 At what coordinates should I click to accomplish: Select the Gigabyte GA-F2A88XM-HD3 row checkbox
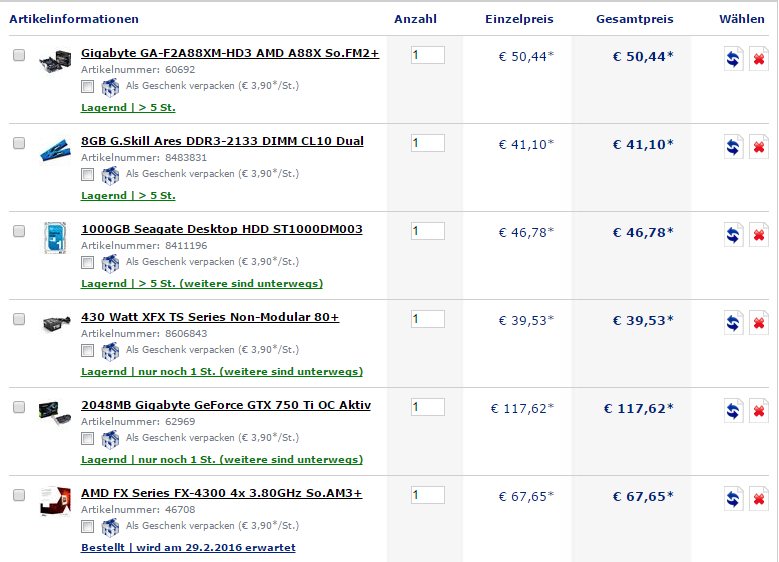coord(19,55)
